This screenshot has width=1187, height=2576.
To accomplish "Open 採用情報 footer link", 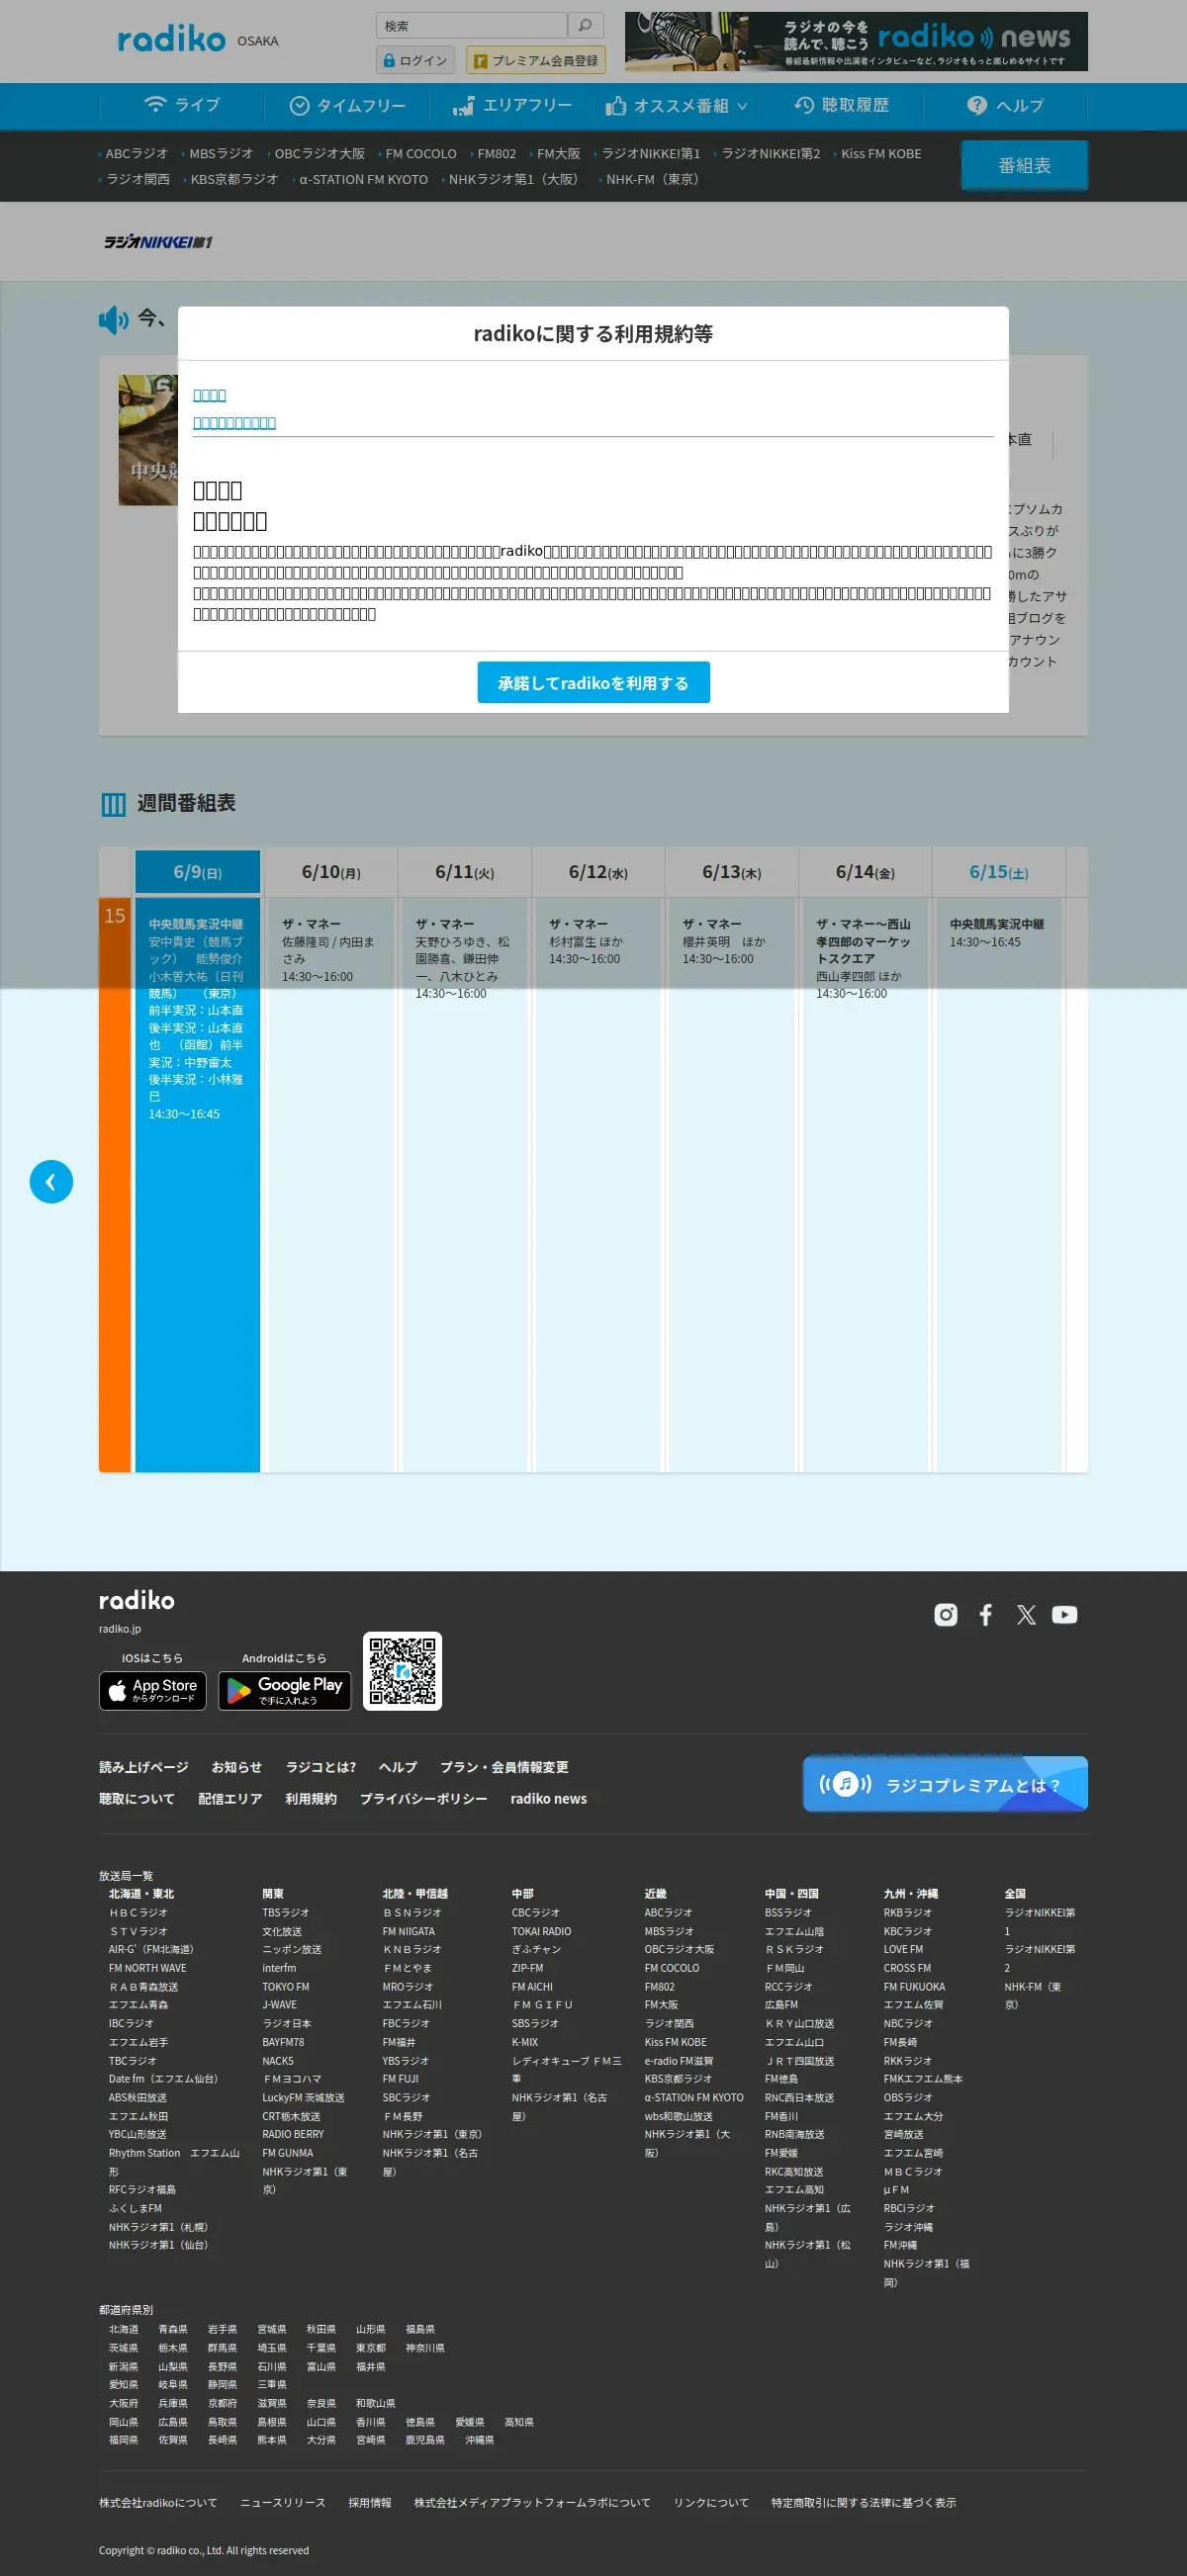I will pos(369,2502).
